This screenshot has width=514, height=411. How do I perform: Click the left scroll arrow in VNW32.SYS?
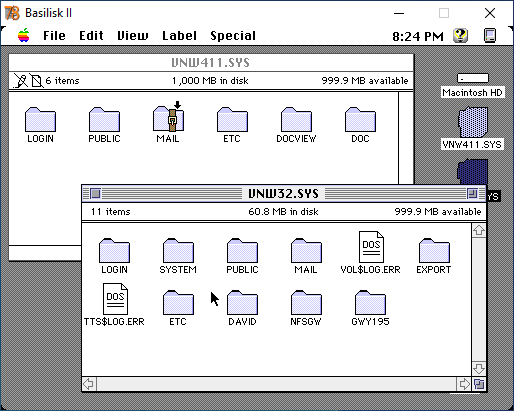pyautogui.click(x=89, y=384)
